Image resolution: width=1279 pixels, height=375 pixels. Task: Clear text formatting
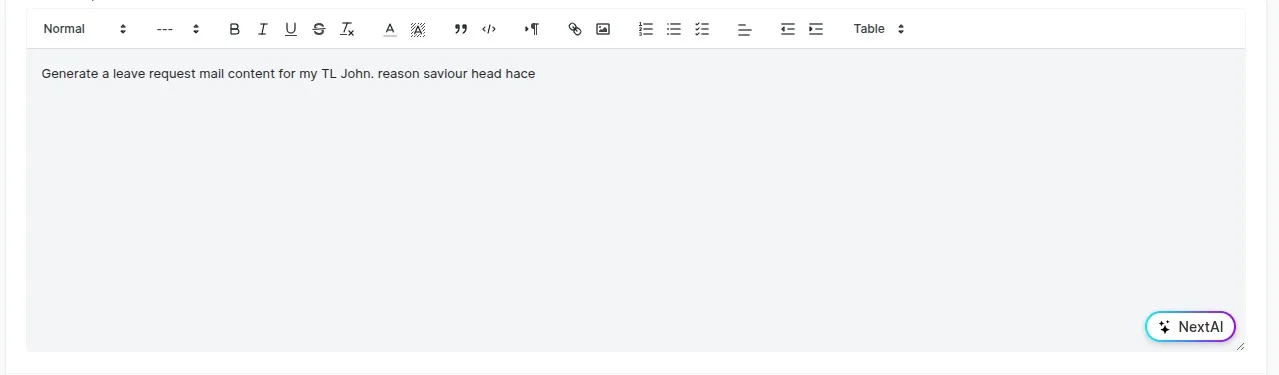pos(347,29)
